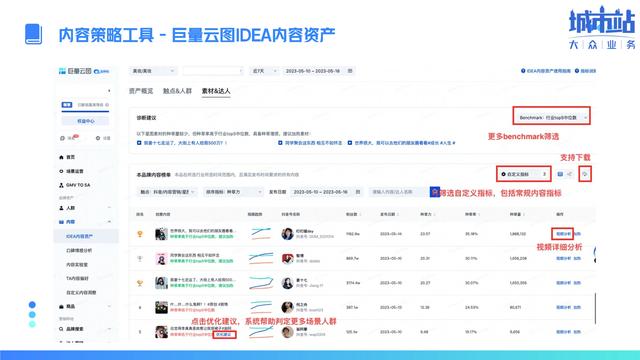Click the 内容 content icon in sidebar
Image resolution: width=640 pixels, height=360 pixels.
pyautogui.click(x=61, y=222)
